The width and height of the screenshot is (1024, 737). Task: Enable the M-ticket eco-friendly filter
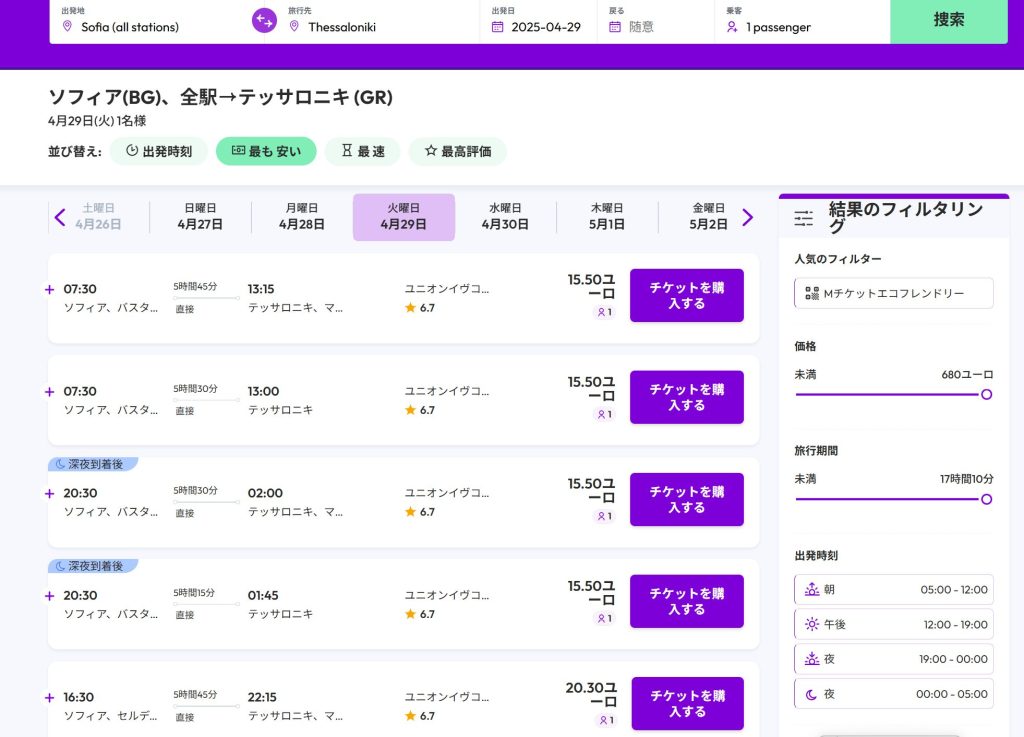point(893,293)
